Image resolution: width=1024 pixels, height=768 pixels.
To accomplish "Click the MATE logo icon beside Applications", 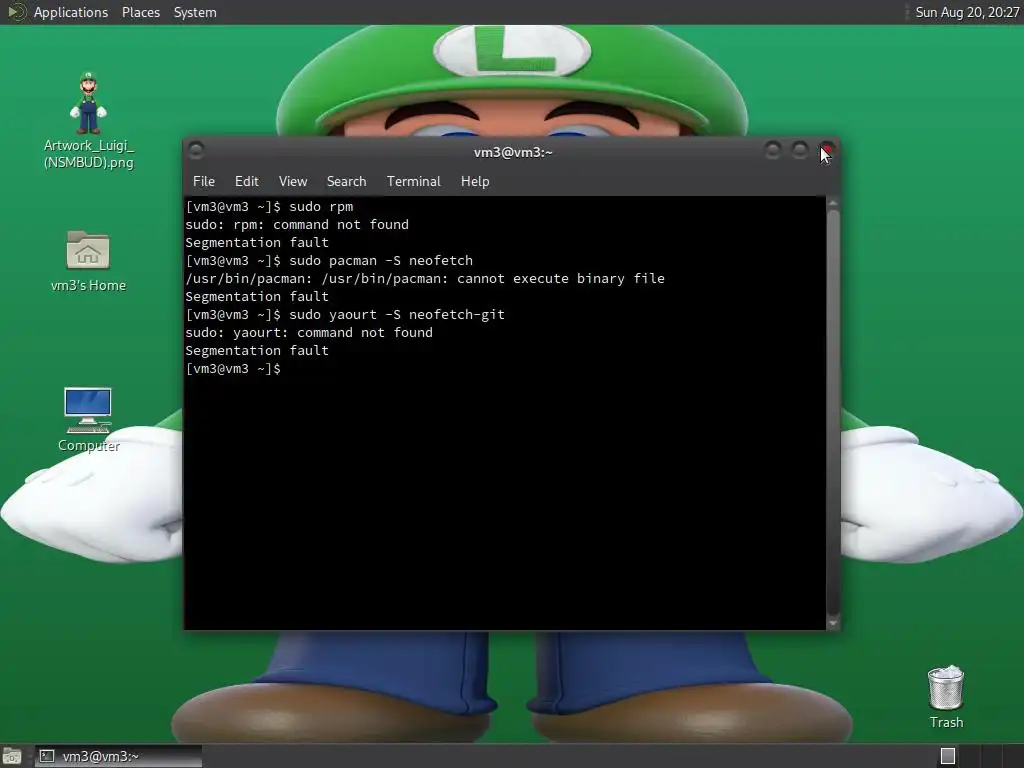I will pos(16,12).
